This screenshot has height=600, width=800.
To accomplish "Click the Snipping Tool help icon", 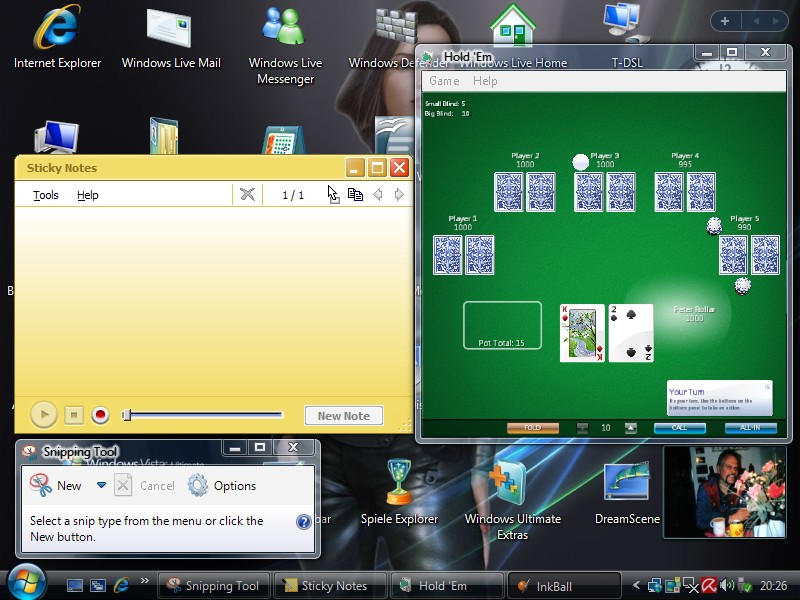I will [304, 521].
